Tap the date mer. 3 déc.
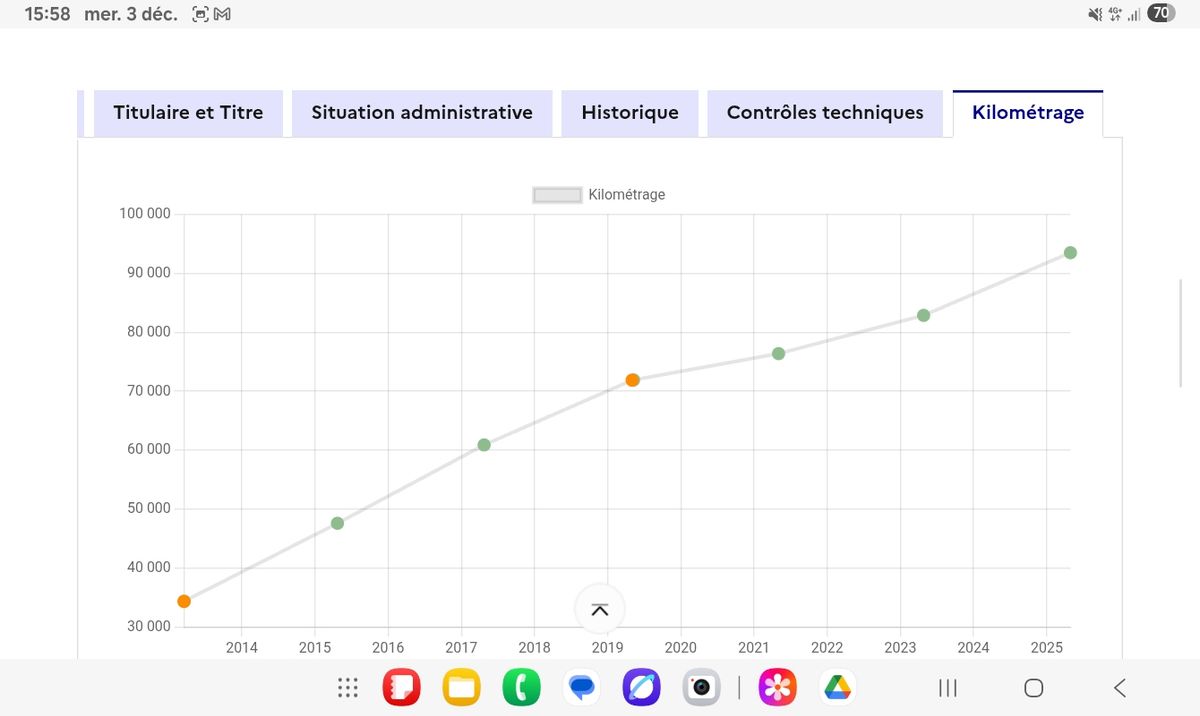 pyautogui.click(x=131, y=14)
